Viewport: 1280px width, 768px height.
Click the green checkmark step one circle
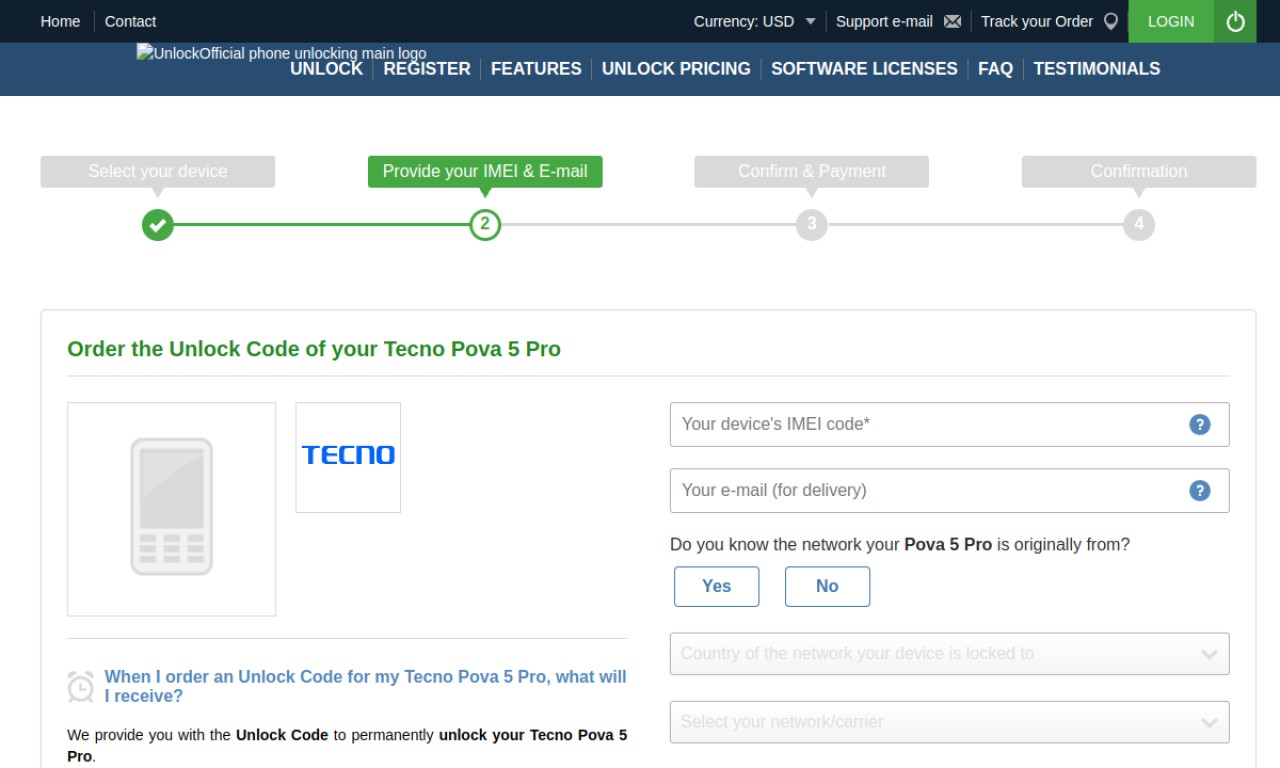pos(157,224)
